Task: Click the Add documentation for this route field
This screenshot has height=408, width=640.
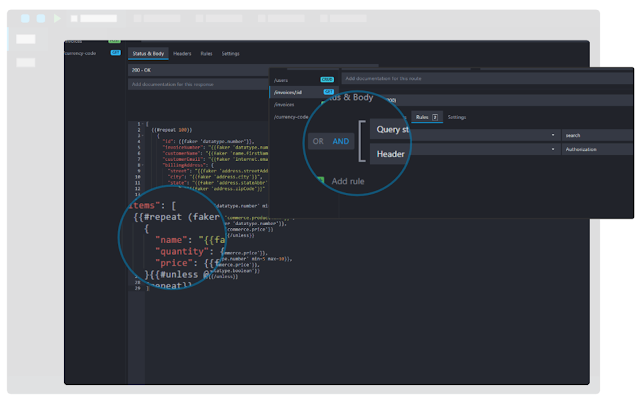Action: [x=487, y=78]
